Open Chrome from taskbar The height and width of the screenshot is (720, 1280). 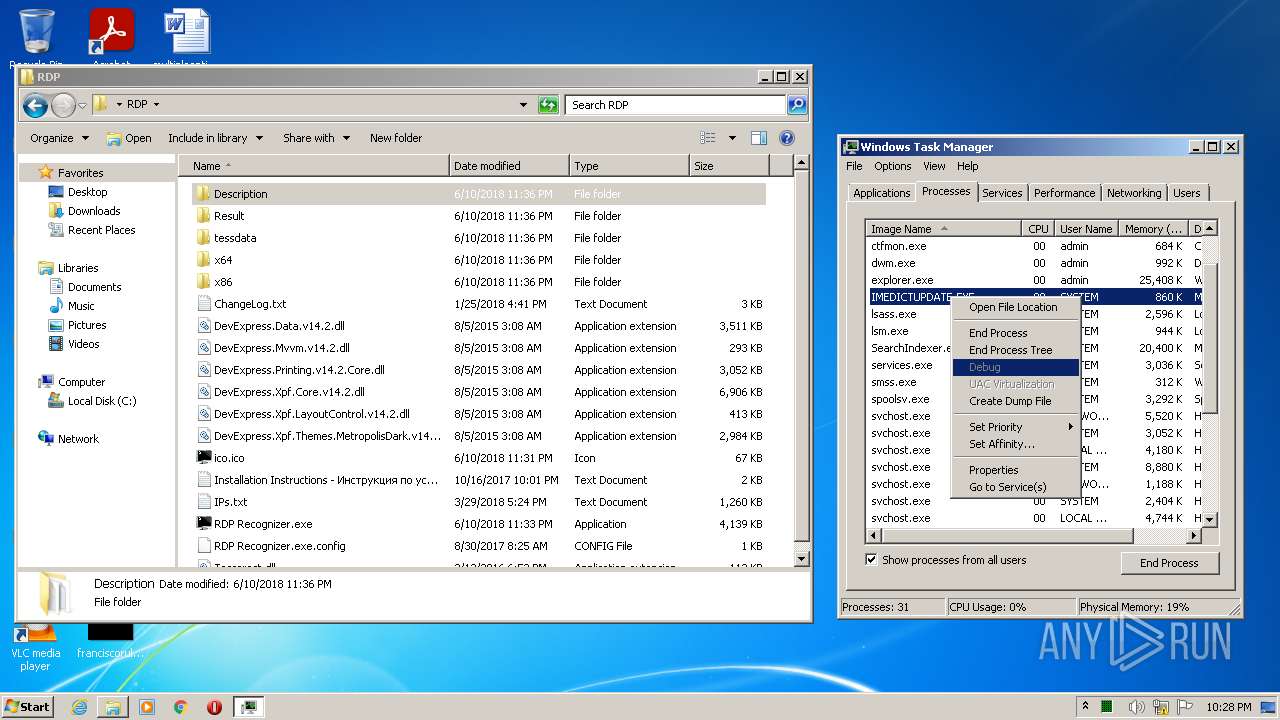181,707
